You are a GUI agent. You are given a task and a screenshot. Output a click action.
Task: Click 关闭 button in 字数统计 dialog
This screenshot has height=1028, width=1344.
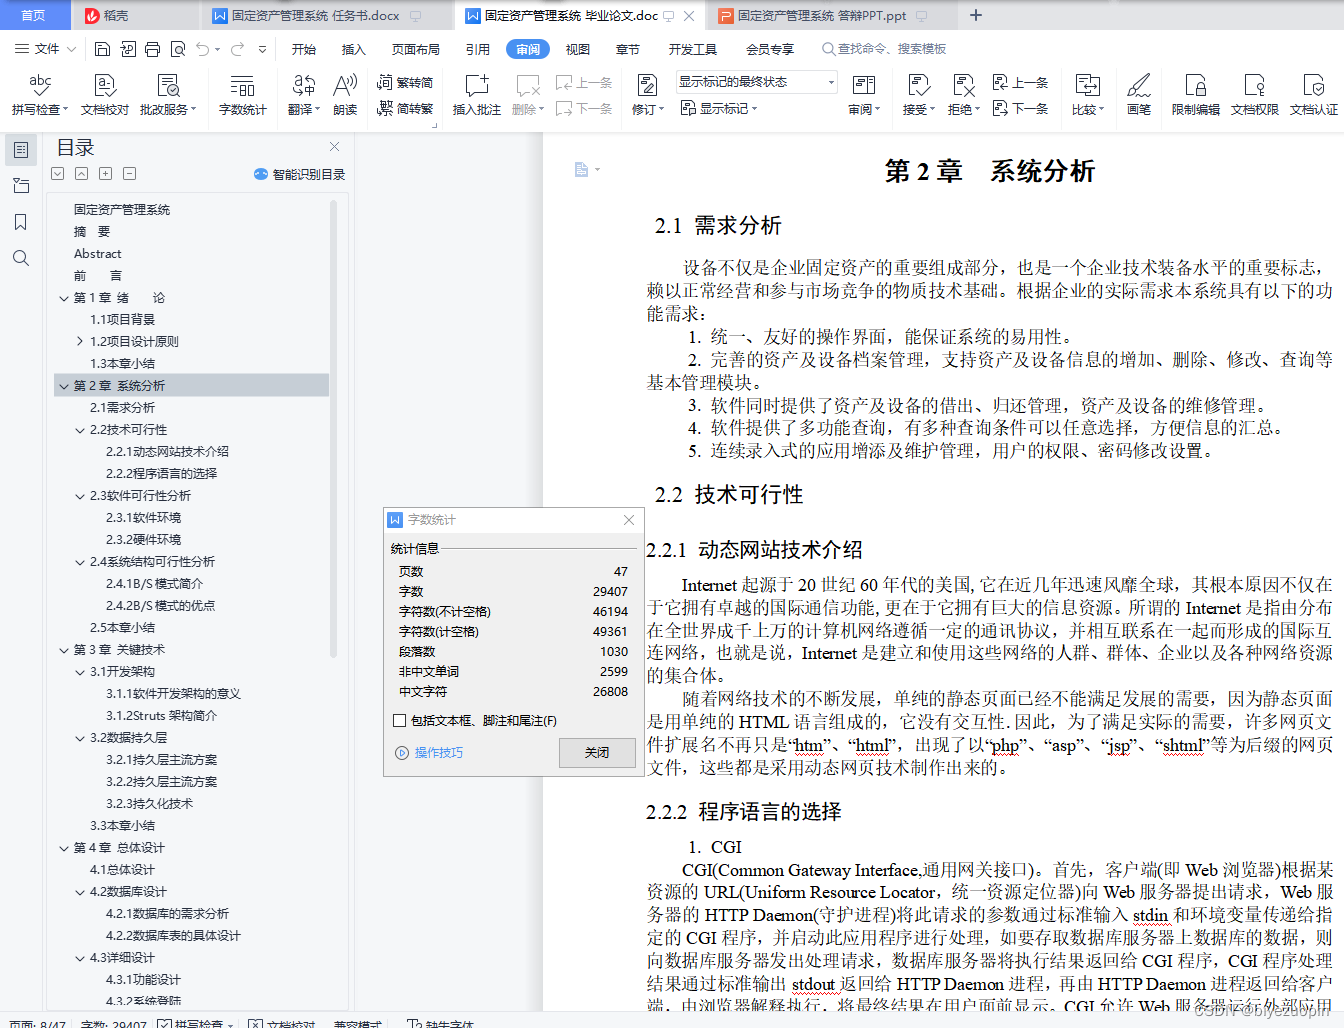pos(597,752)
